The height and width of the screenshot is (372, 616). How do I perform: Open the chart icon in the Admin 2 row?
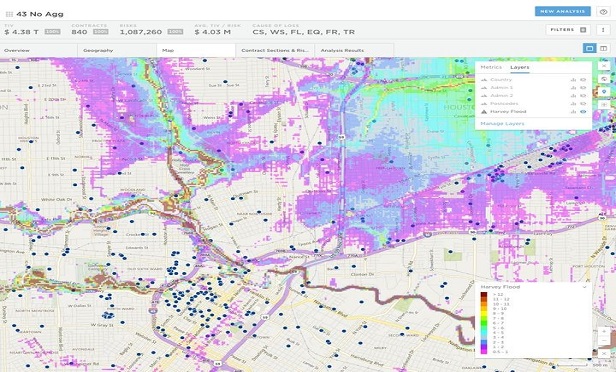pyautogui.click(x=574, y=95)
